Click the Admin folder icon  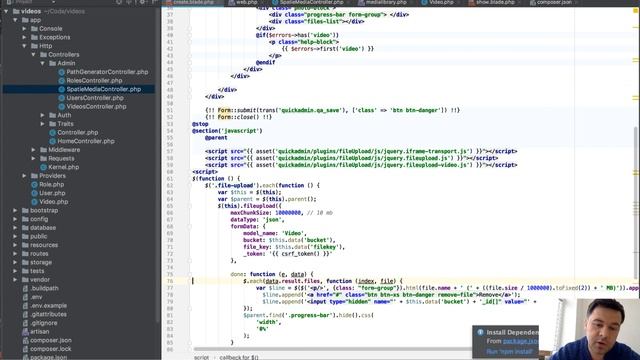pyautogui.click(x=52, y=63)
